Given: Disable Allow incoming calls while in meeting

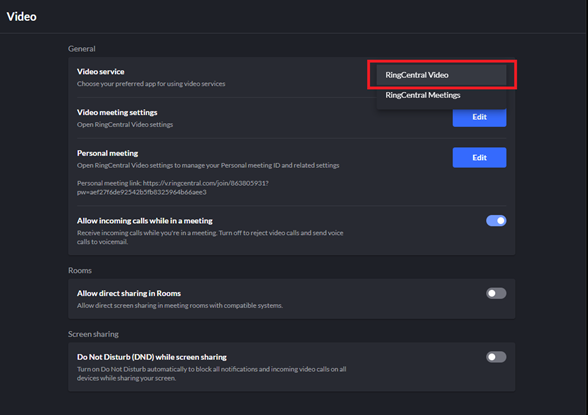Looking at the screenshot, I should coord(496,221).
